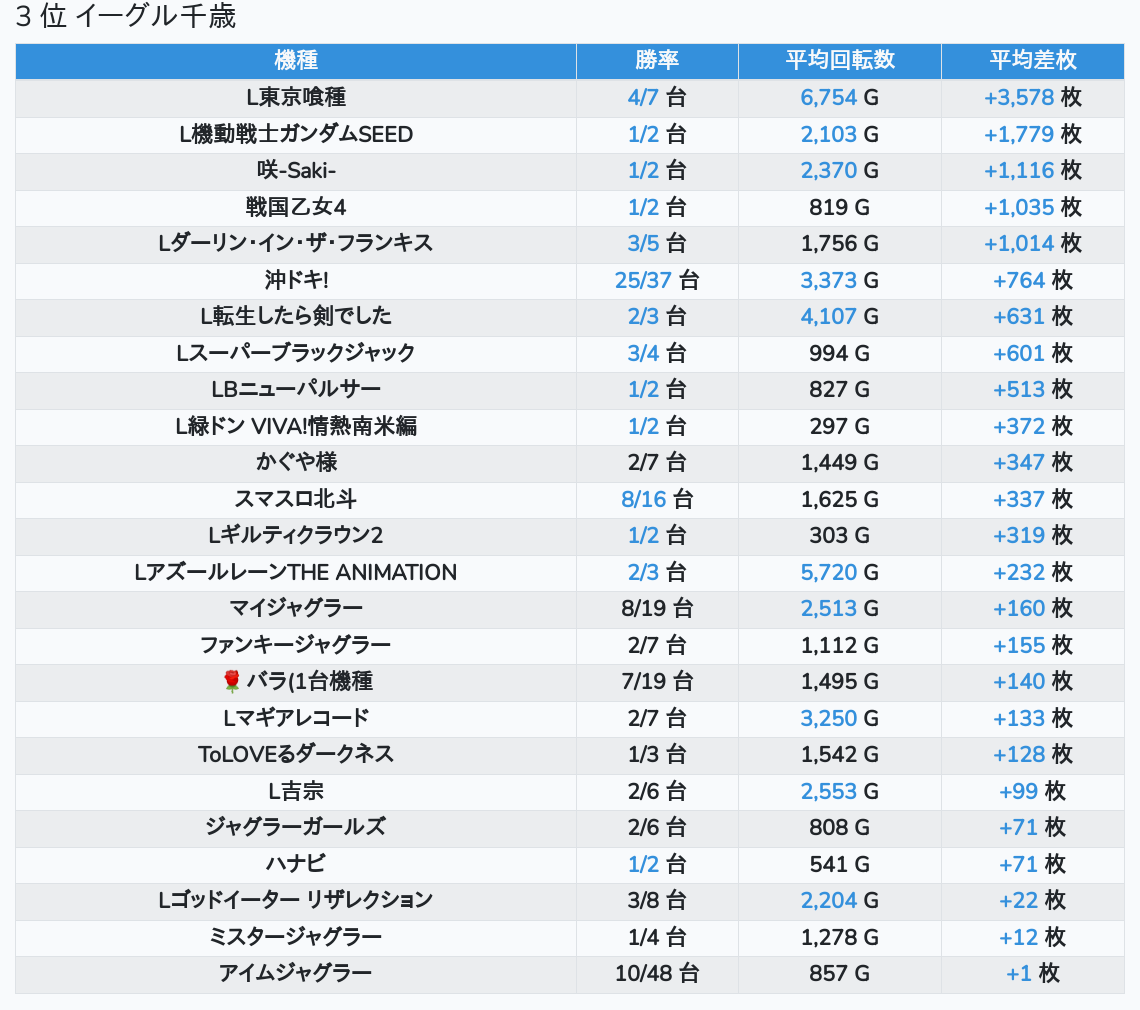Click the アイムジャグラー machine name

[x=296, y=974]
